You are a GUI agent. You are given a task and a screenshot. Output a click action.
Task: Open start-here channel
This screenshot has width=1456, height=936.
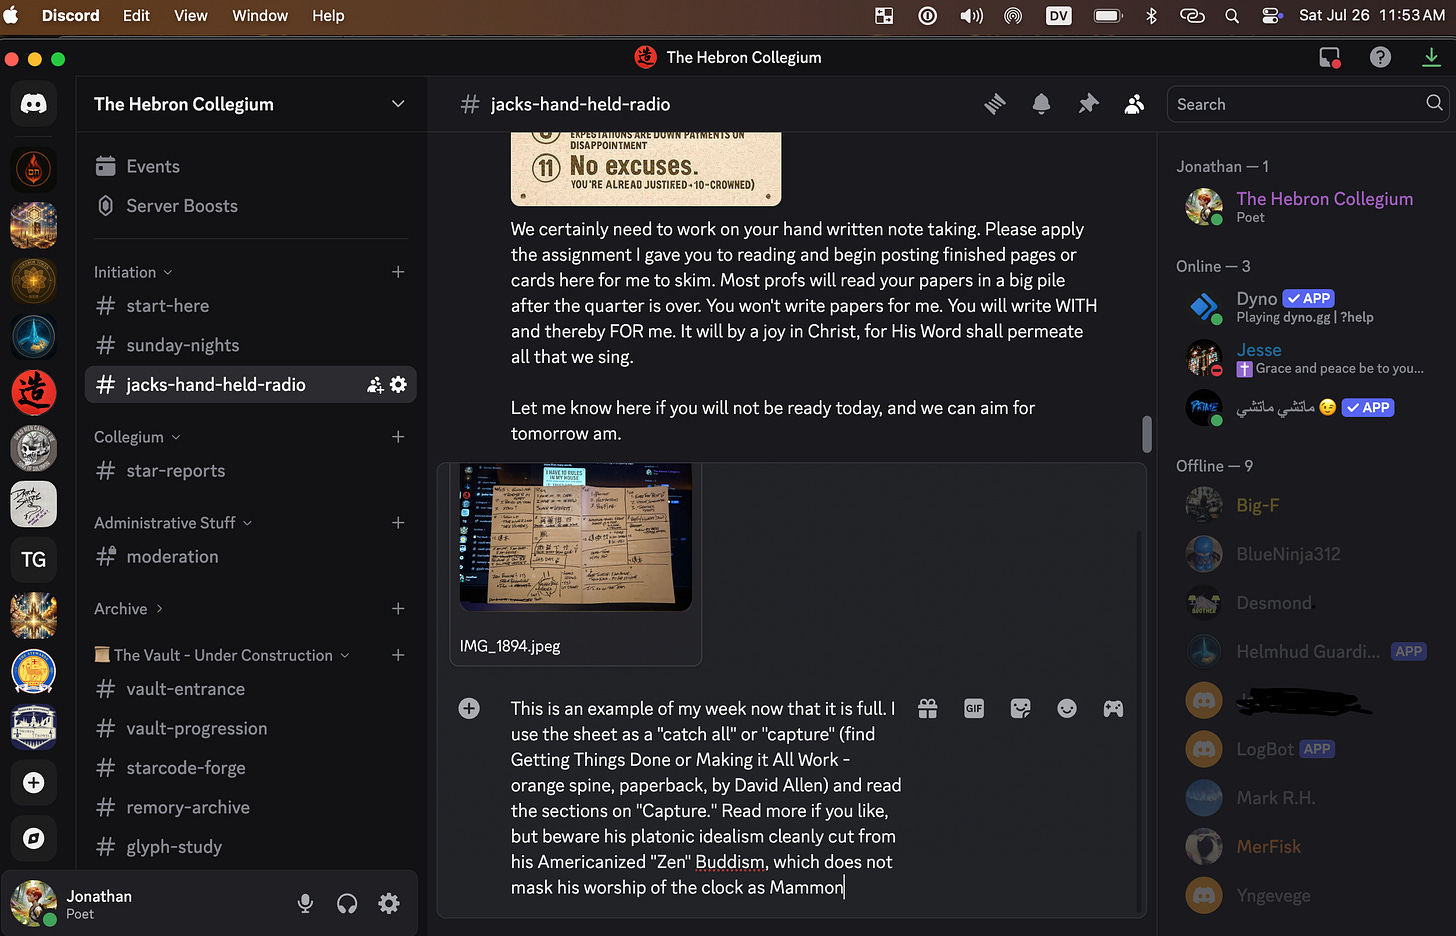coord(250,306)
